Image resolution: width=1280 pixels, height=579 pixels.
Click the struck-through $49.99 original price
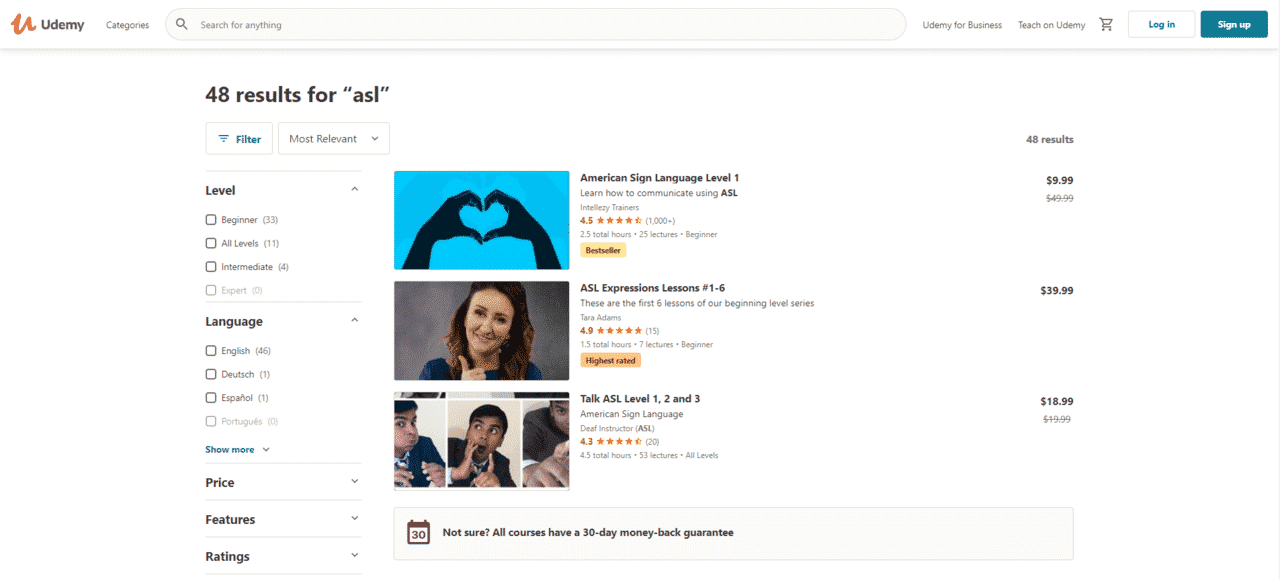[x=1060, y=198]
